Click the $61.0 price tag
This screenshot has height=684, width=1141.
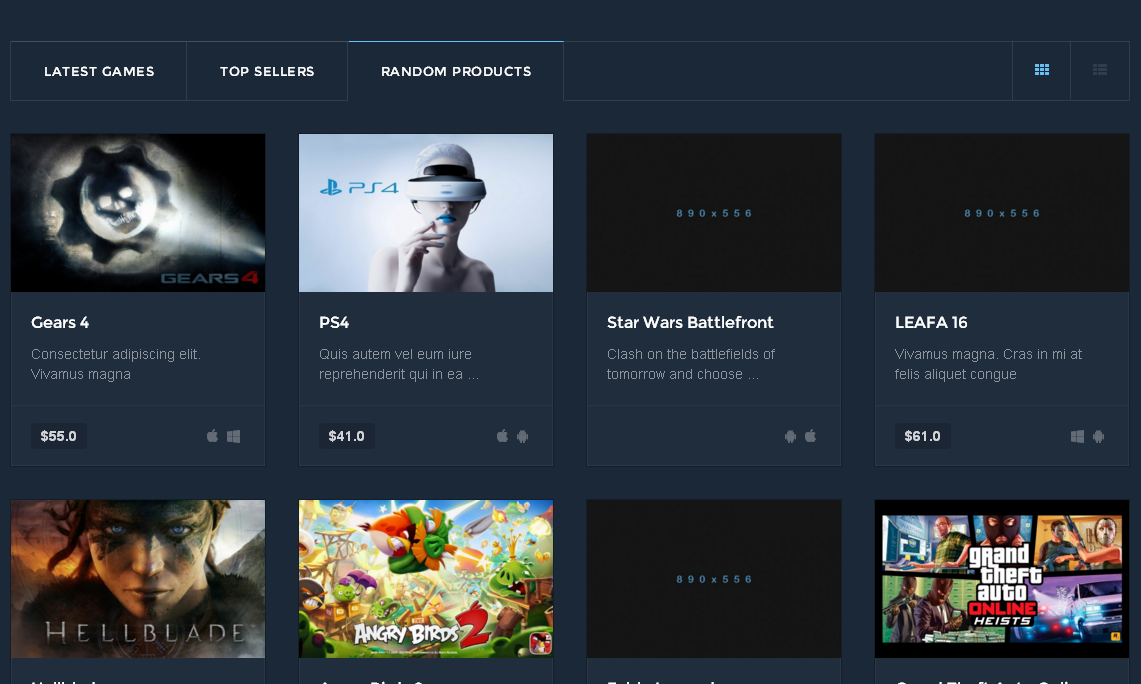(922, 436)
